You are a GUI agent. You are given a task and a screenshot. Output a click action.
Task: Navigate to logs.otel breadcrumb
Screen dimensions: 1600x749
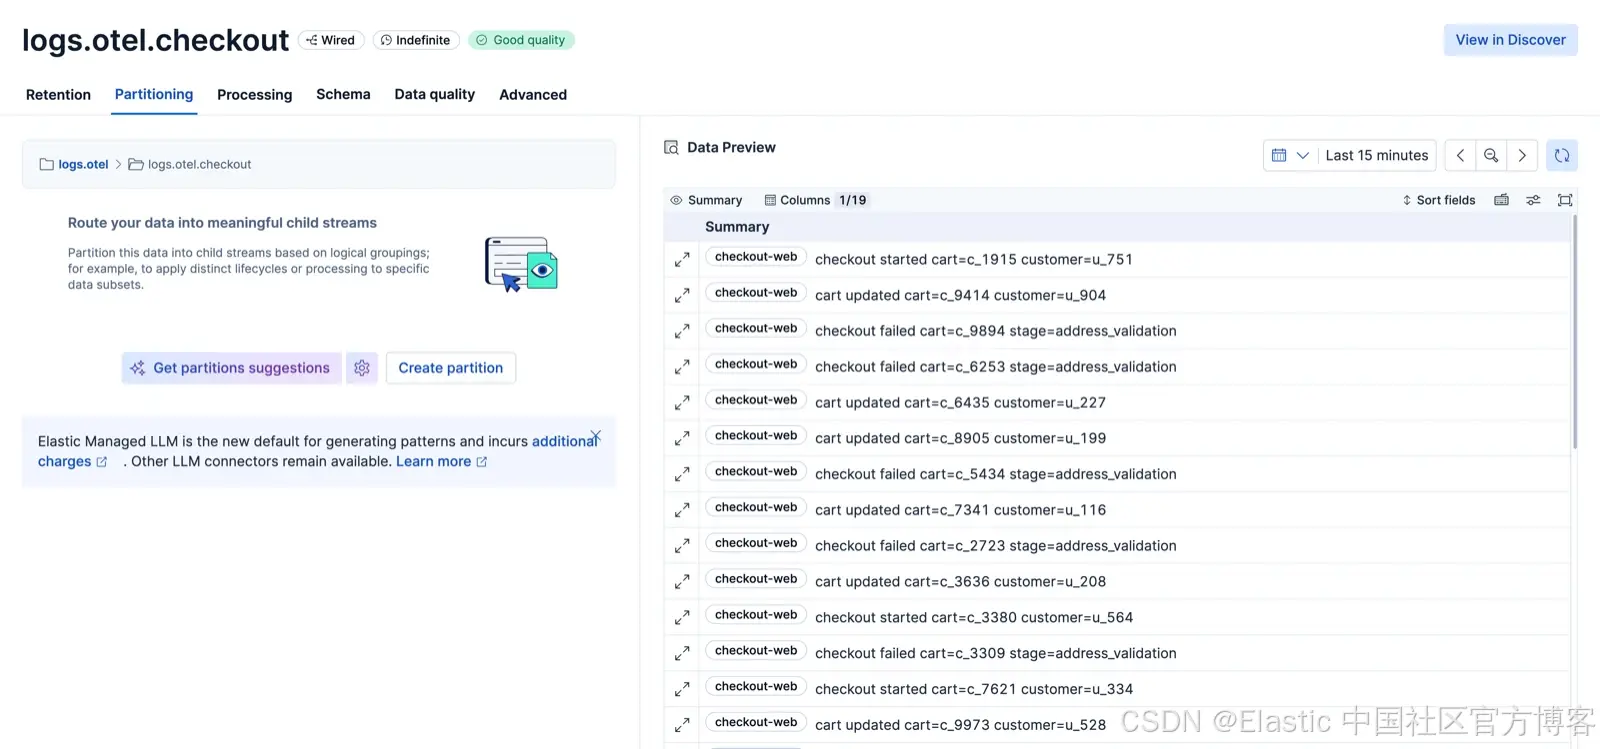pos(83,165)
